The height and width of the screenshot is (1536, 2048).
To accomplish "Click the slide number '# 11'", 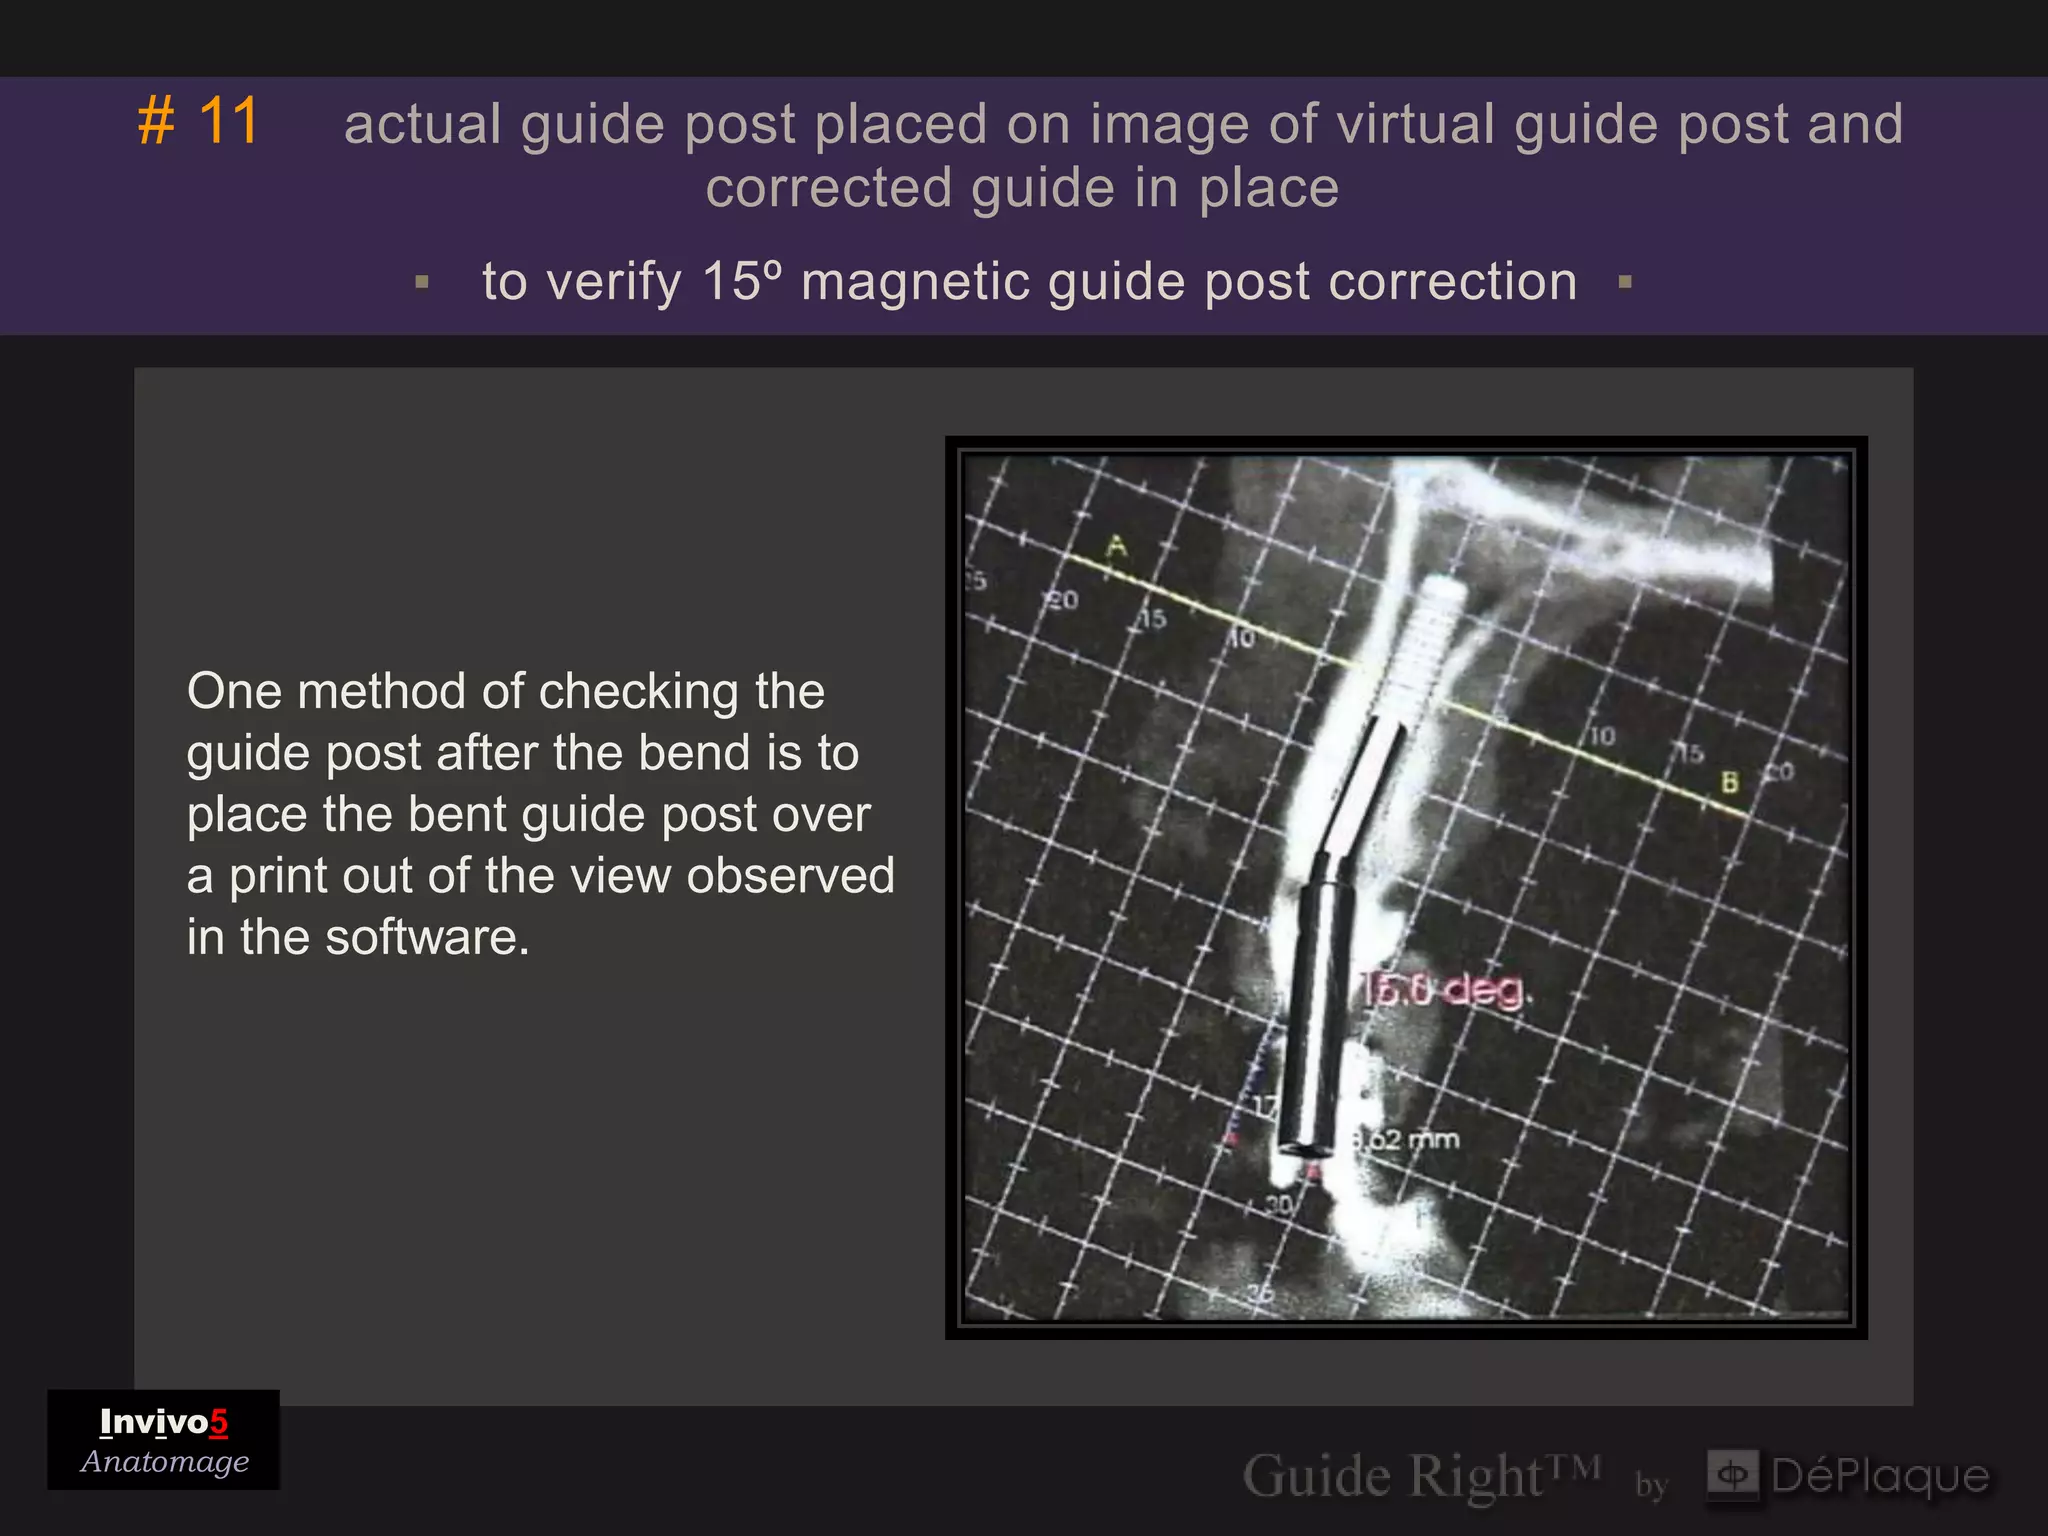I will click(198, 122).
